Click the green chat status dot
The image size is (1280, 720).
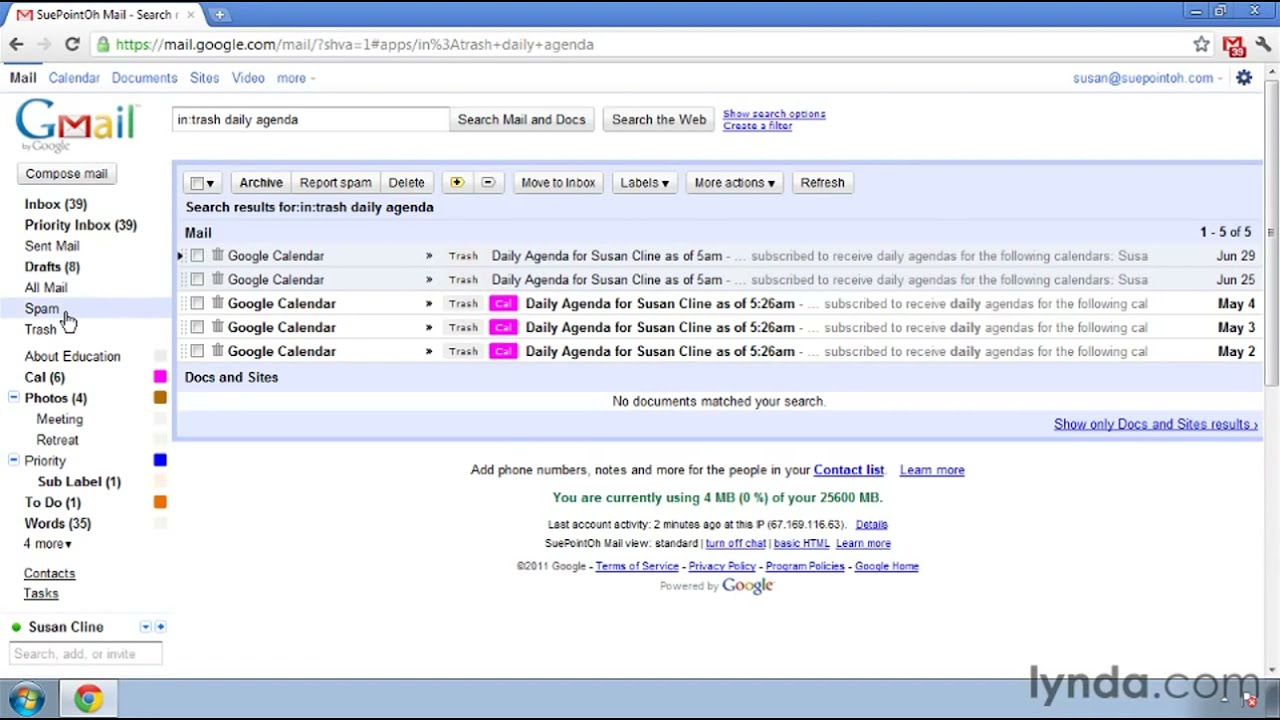coord(16,627)
